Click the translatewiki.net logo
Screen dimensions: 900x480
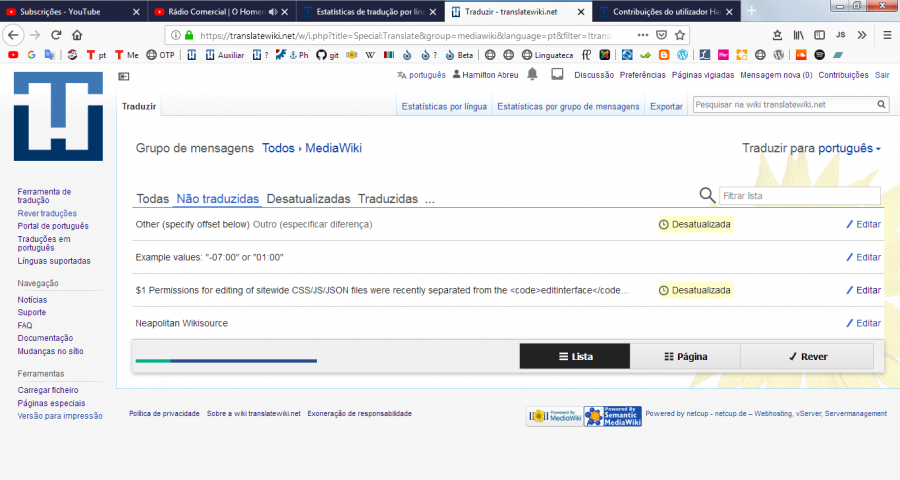pyautogui.click(x=59, y=117)
